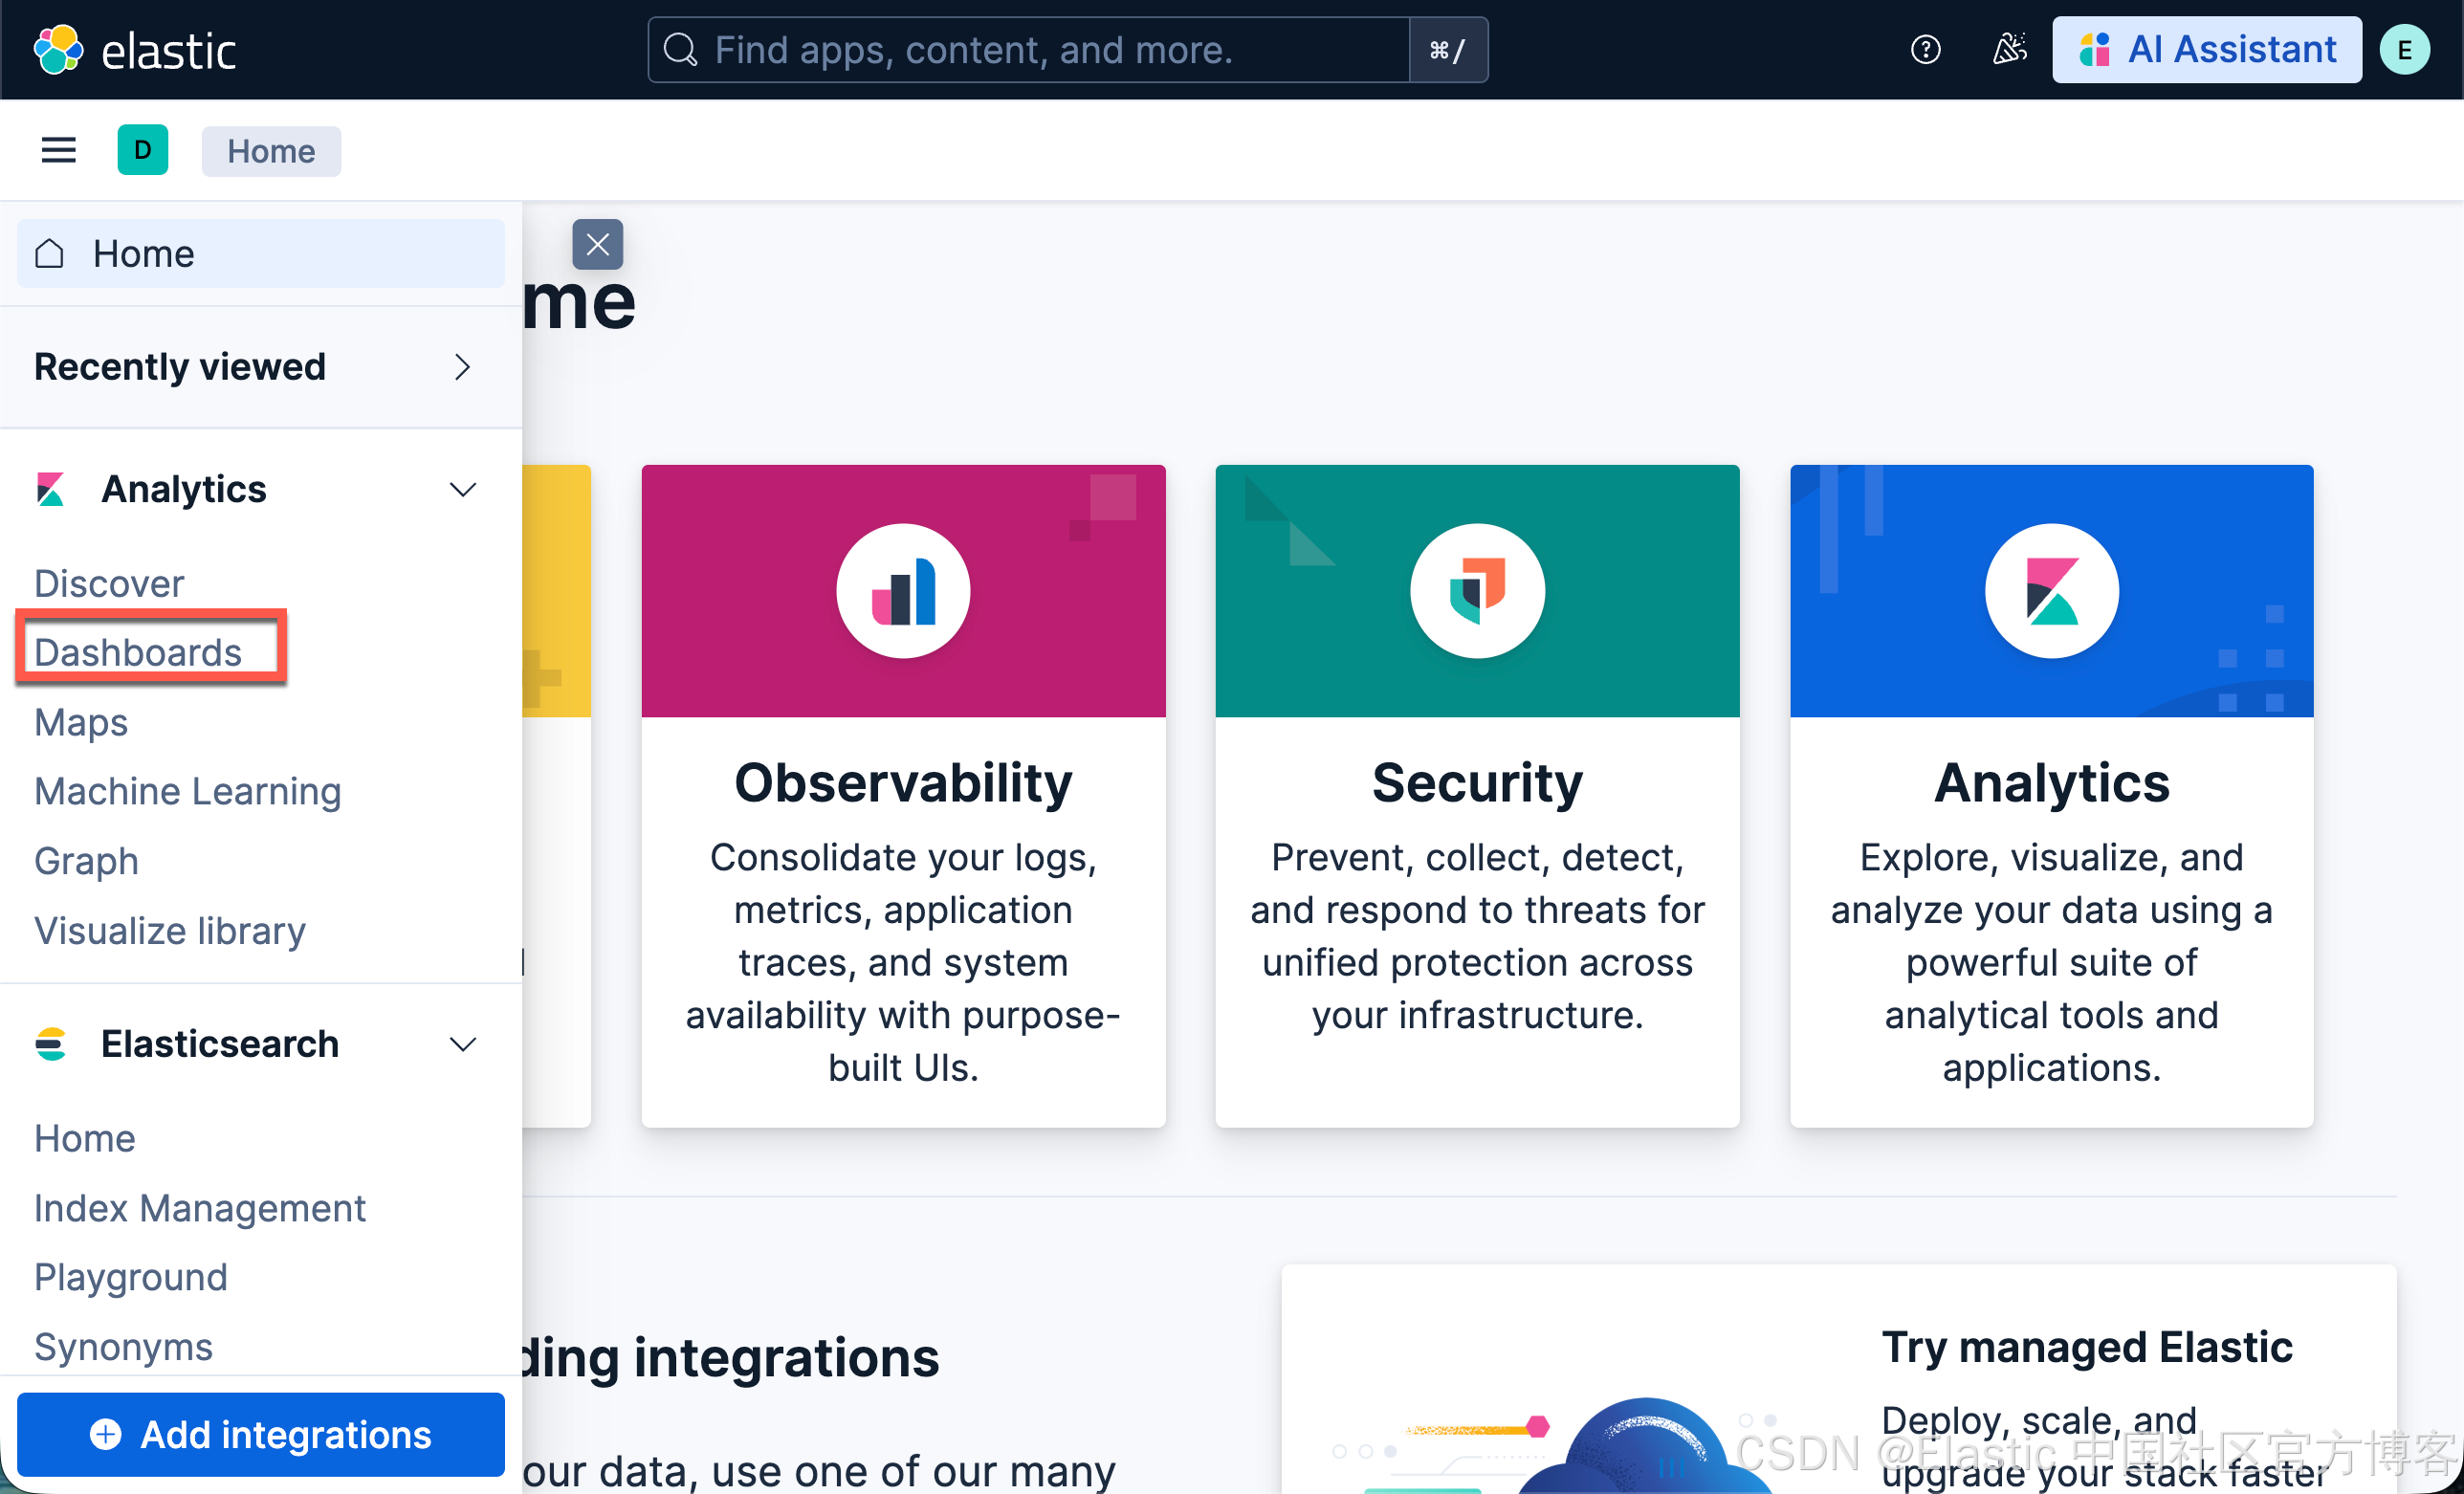Click the Analytics Kibana card icon
The image size is (2464, 1494).
point(2051,591)
